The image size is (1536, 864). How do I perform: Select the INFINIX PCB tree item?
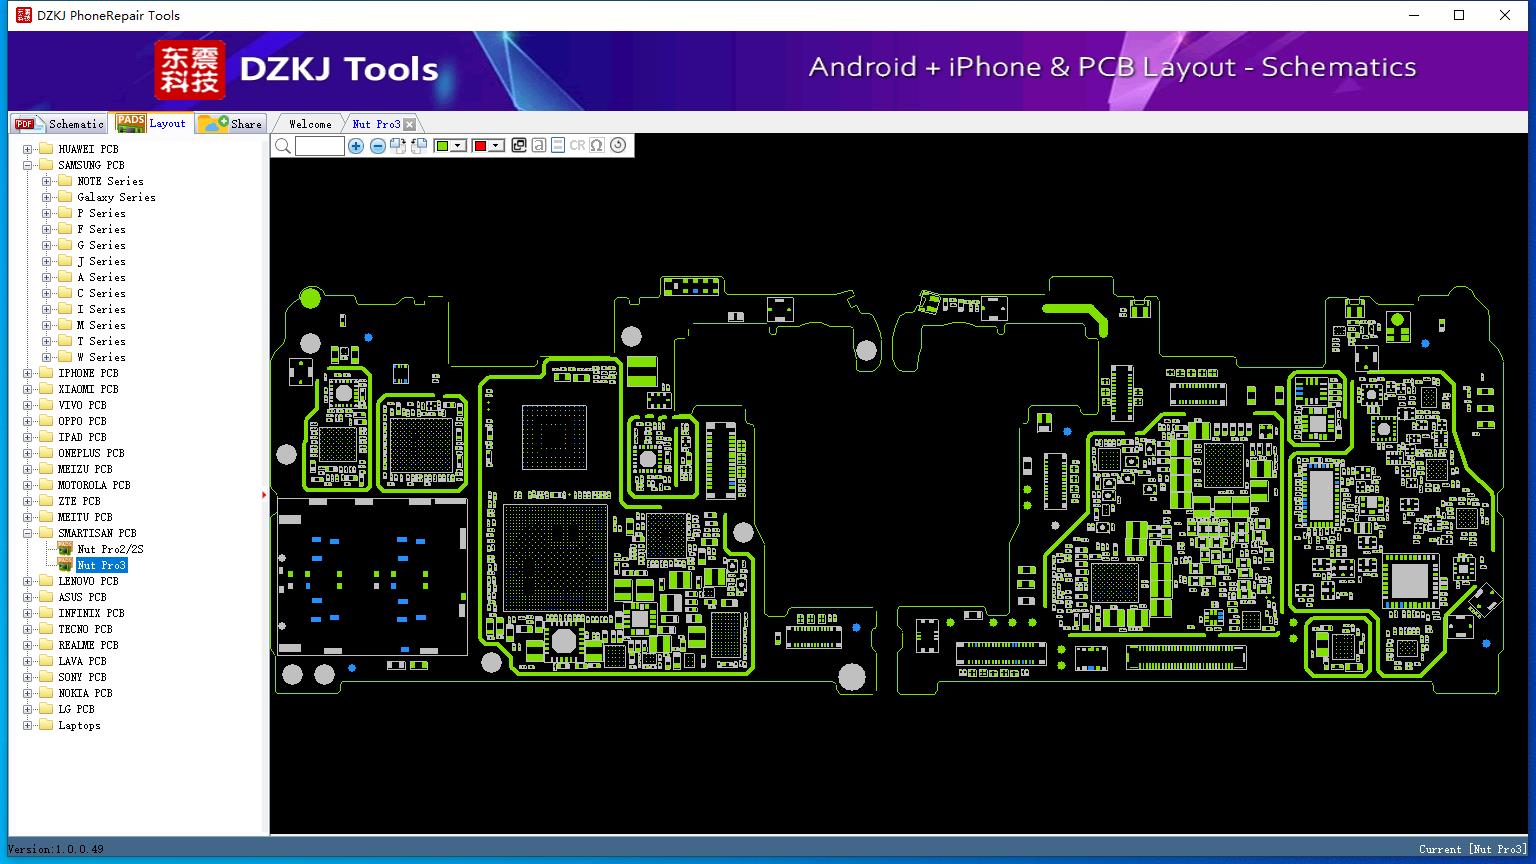click(91, 613)
